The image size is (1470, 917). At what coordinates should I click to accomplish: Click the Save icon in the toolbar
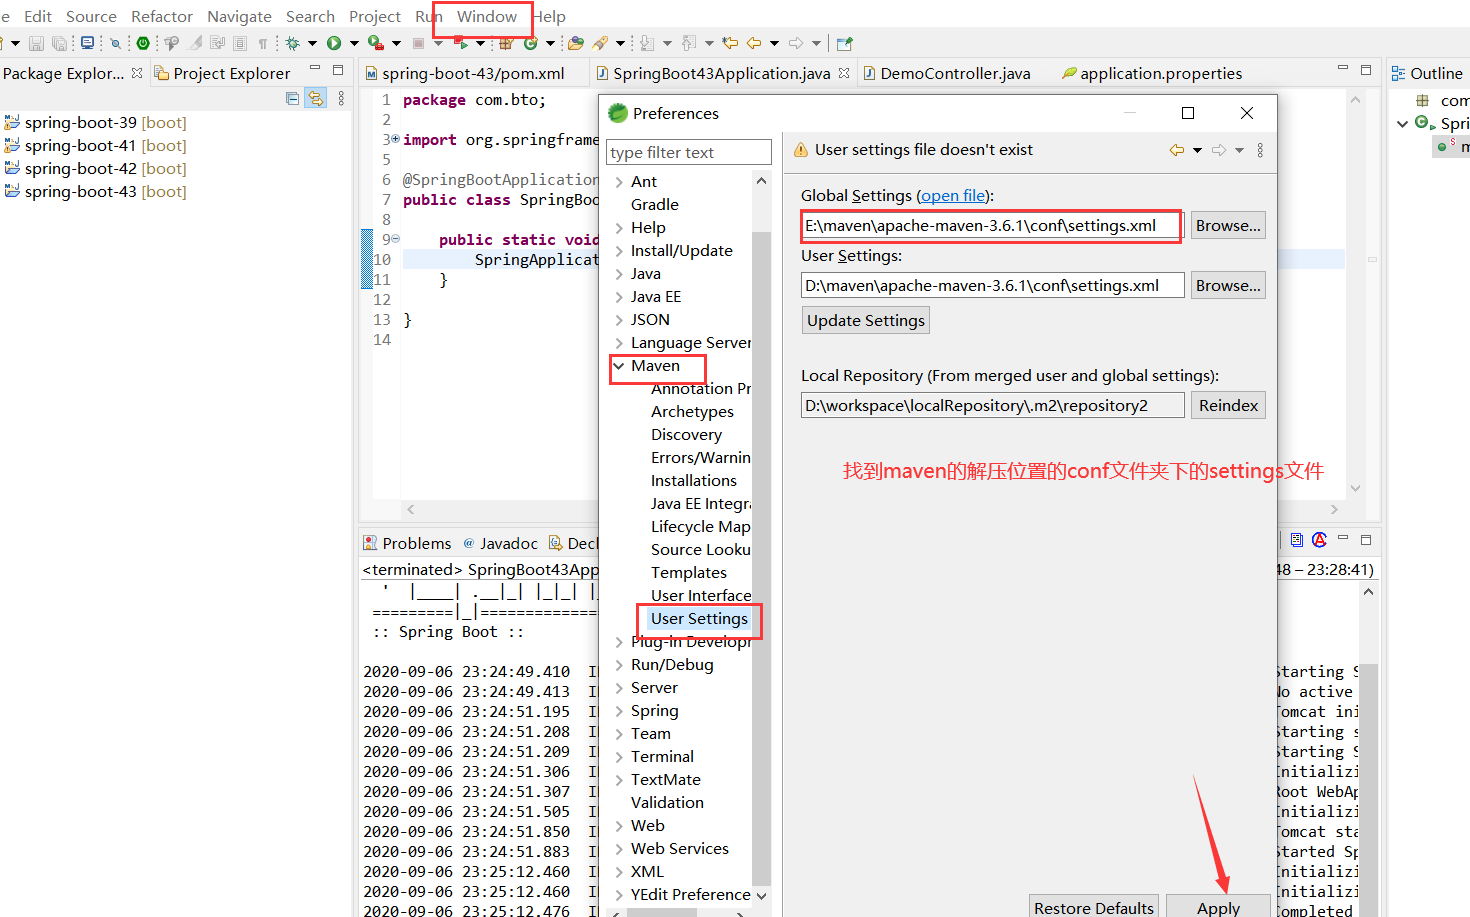(36, 43)
